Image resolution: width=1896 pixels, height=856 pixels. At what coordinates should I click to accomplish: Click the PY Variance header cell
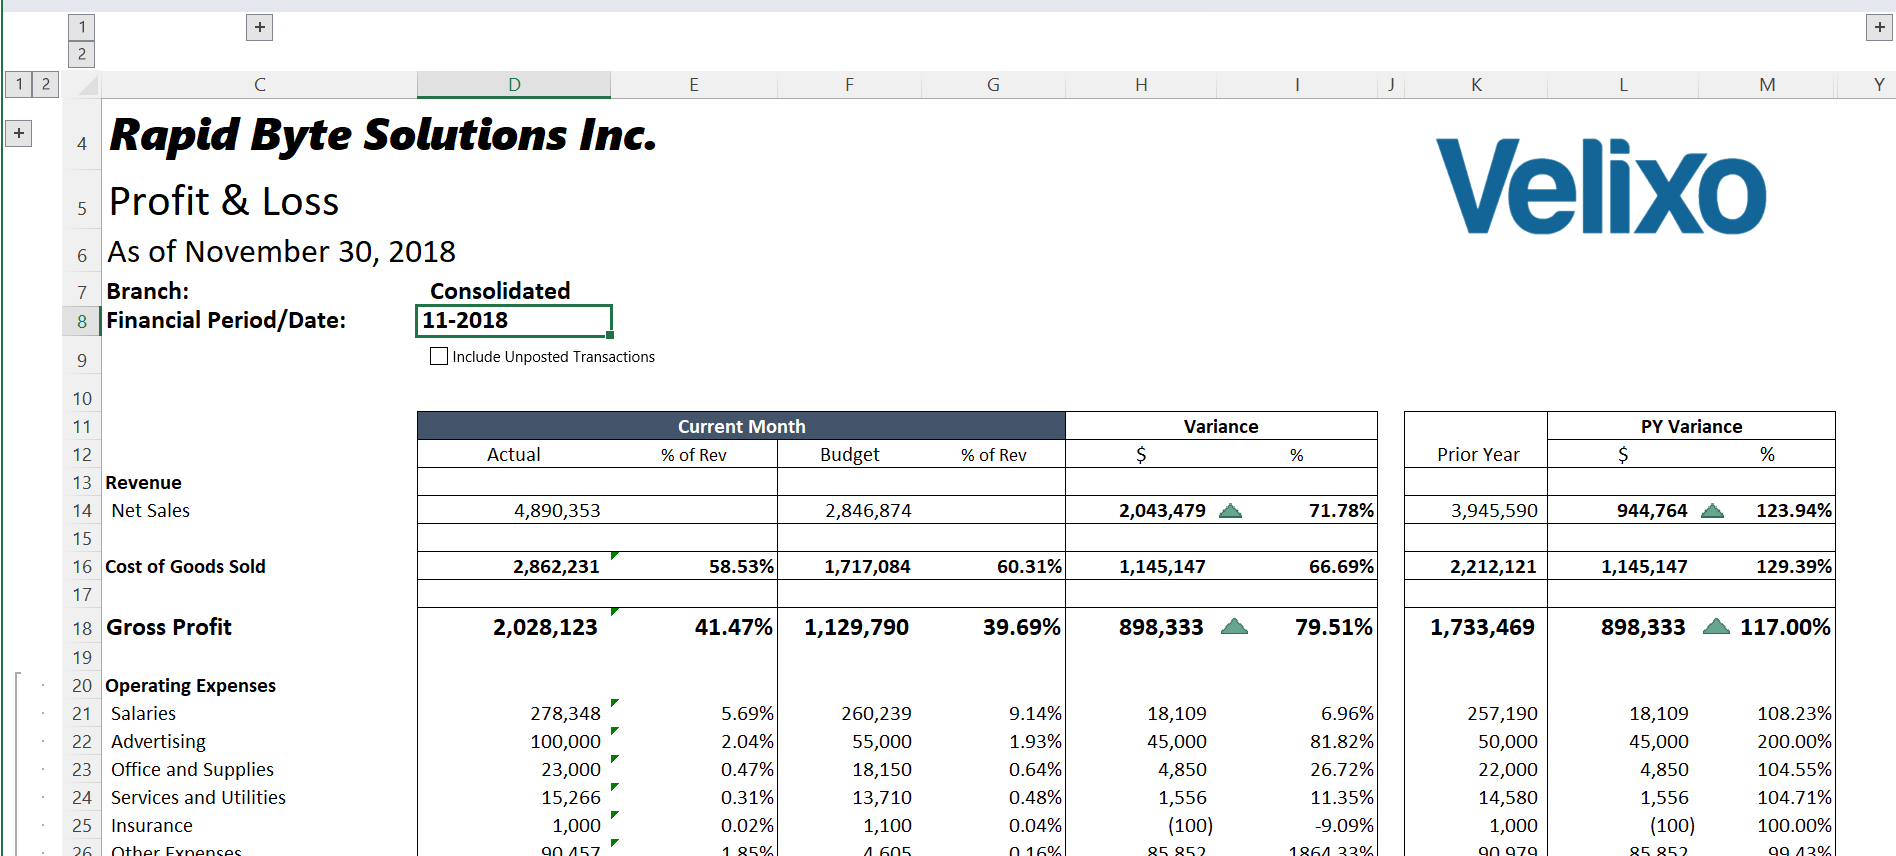tap(1691, 426)
